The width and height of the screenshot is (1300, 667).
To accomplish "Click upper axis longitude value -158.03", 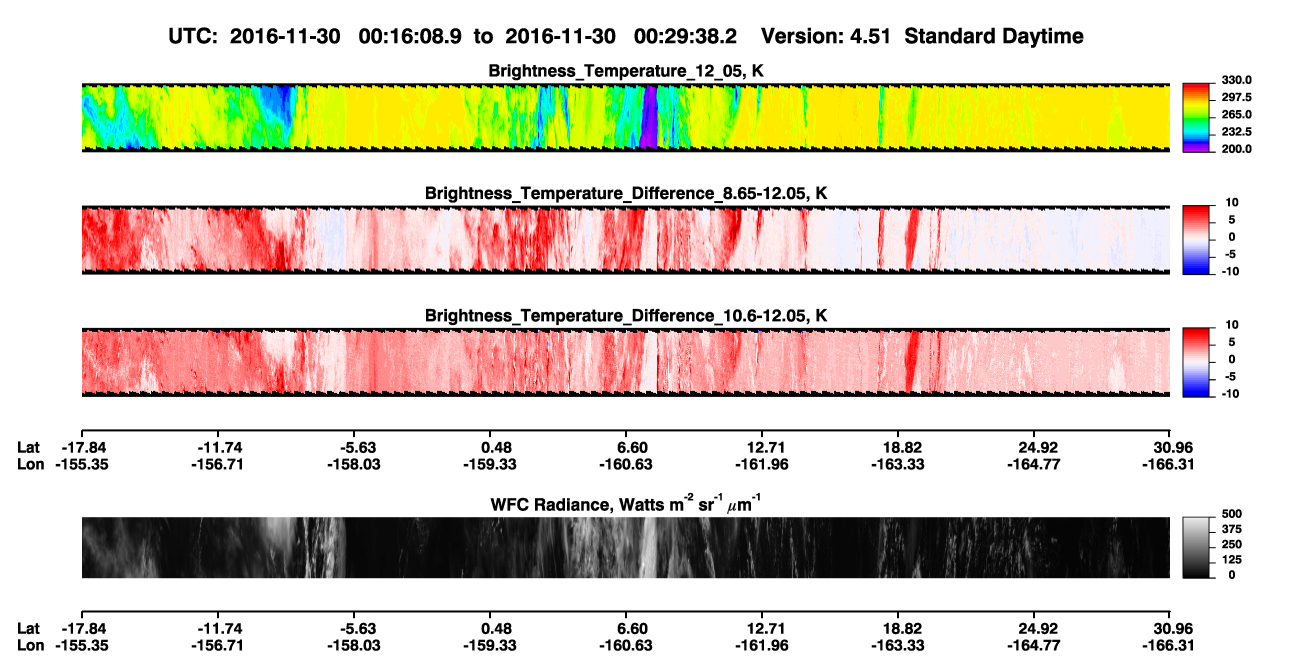I will [354, 465].
